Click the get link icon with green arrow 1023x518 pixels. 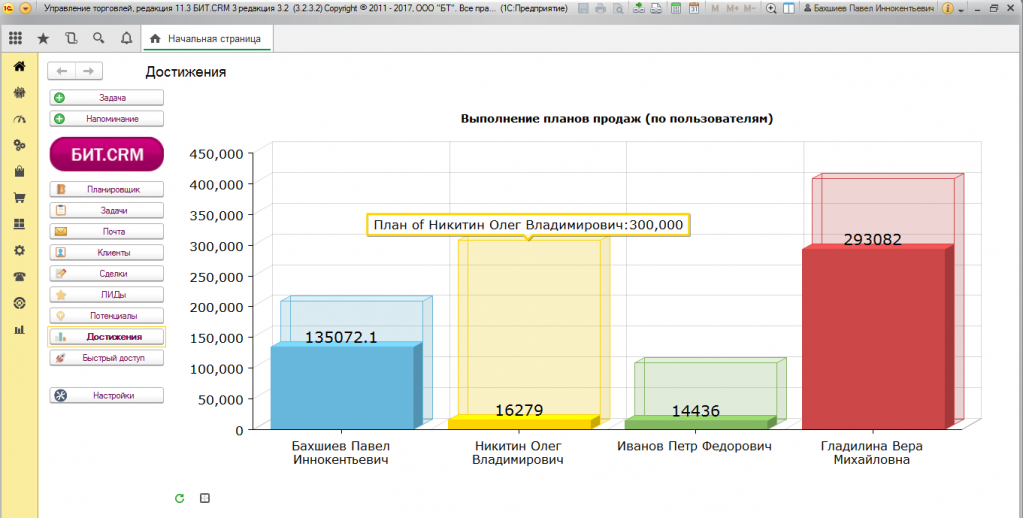point(639,8)
